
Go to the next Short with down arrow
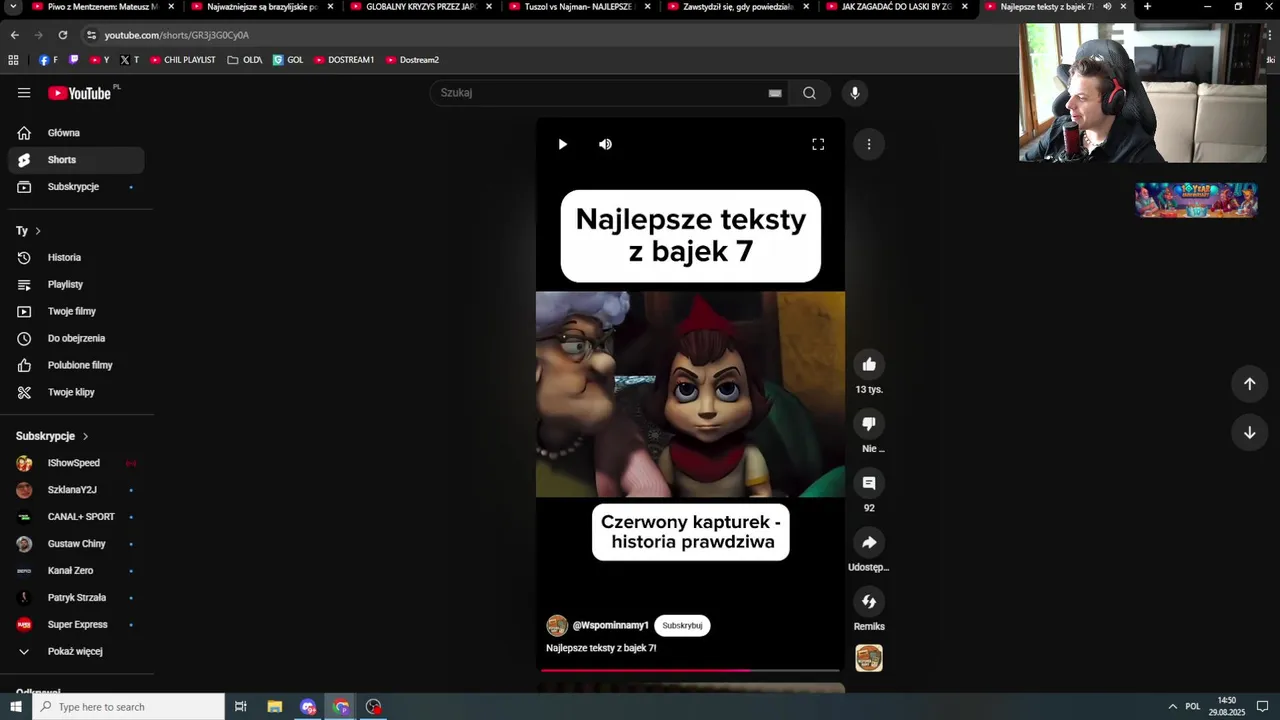[x=1249, y=433]
